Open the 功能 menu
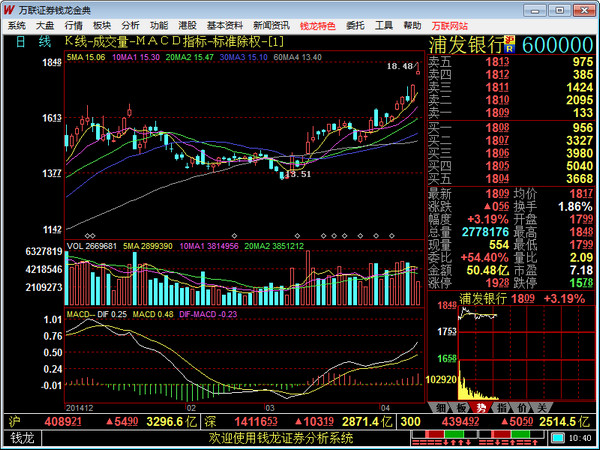 click(x=159, y=26)
